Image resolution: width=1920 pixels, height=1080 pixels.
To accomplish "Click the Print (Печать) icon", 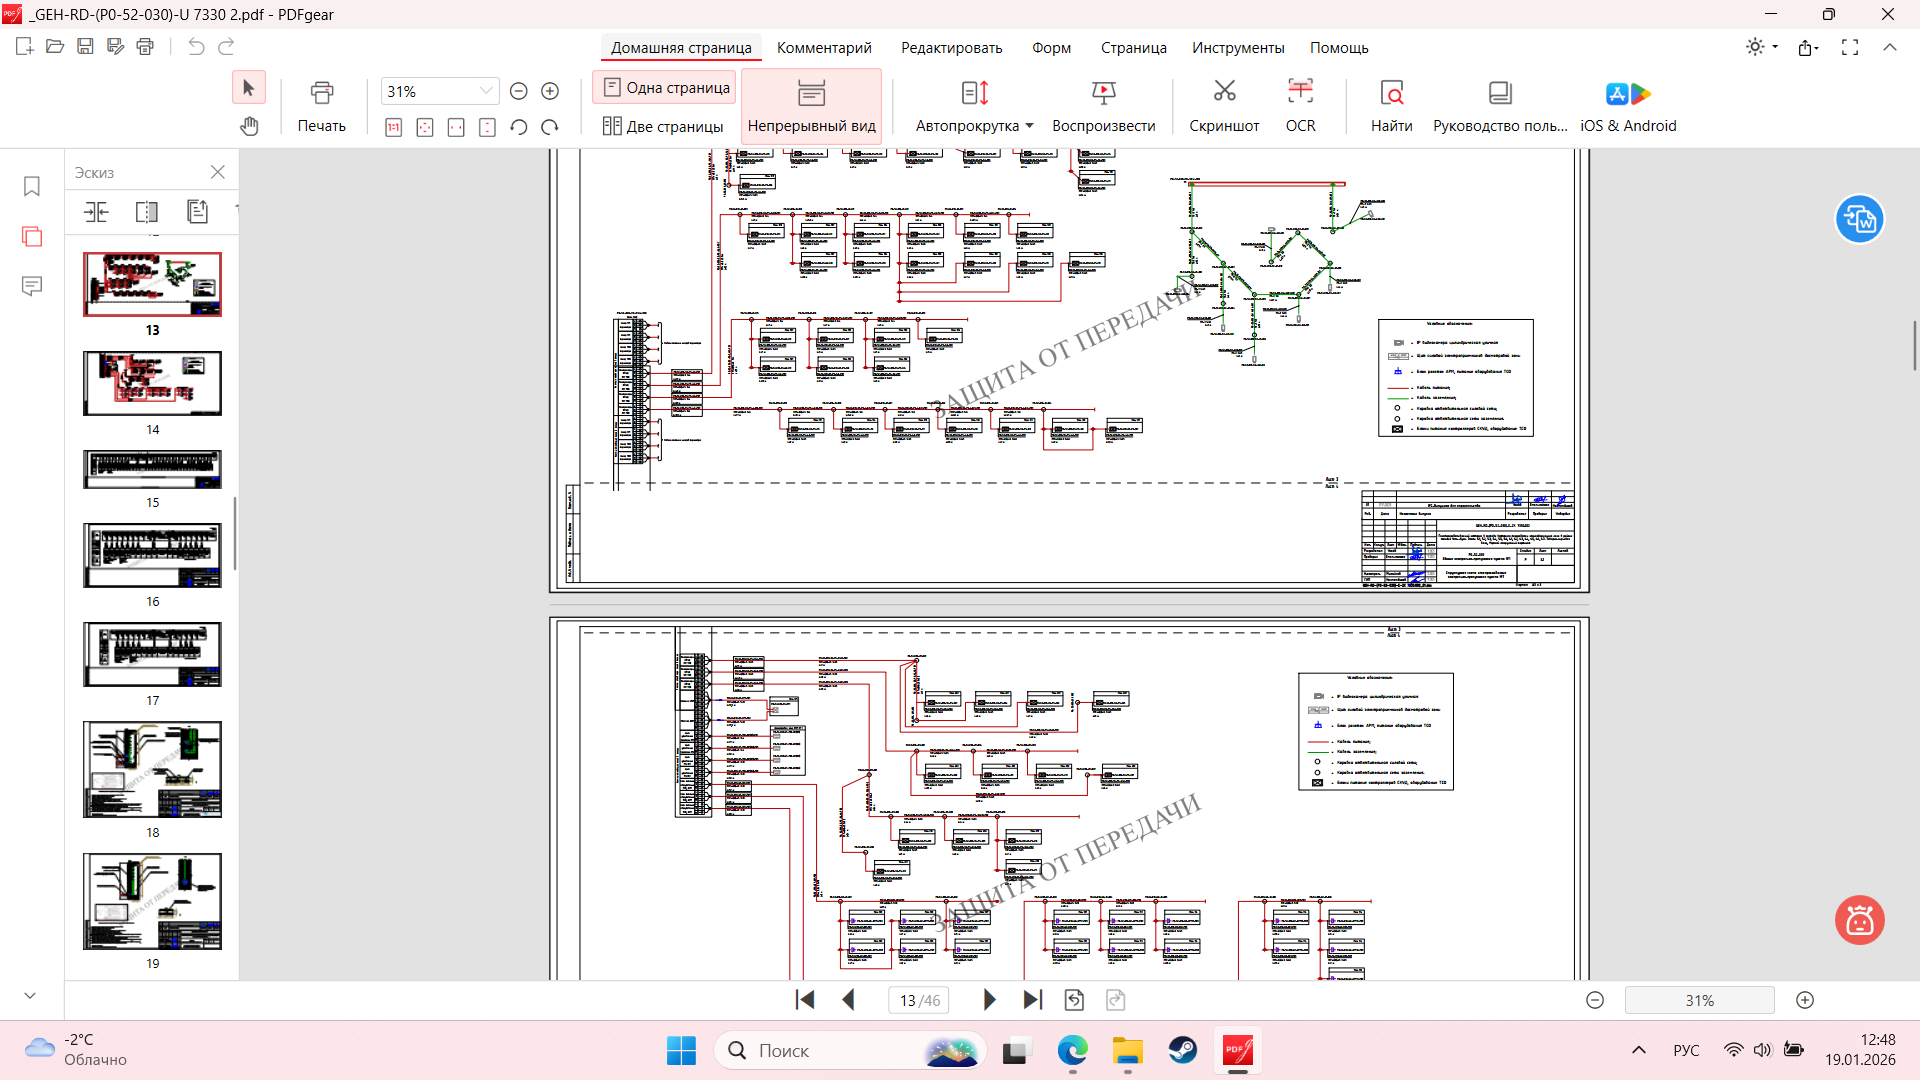I will click(321, 93).
